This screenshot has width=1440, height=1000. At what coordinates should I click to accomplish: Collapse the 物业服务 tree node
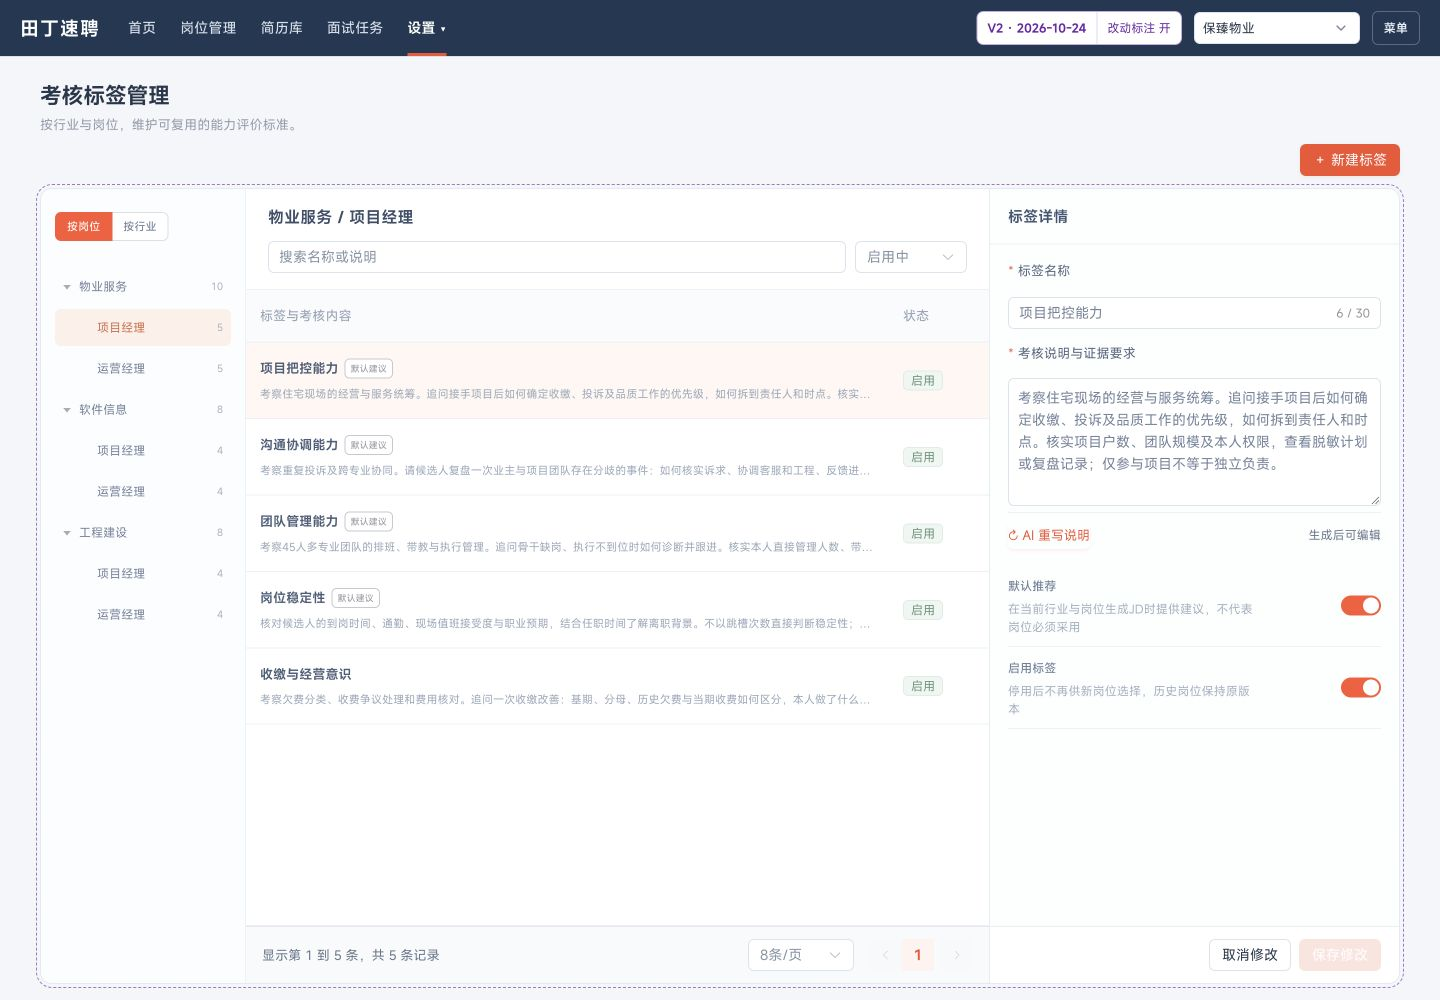(67, 287)
